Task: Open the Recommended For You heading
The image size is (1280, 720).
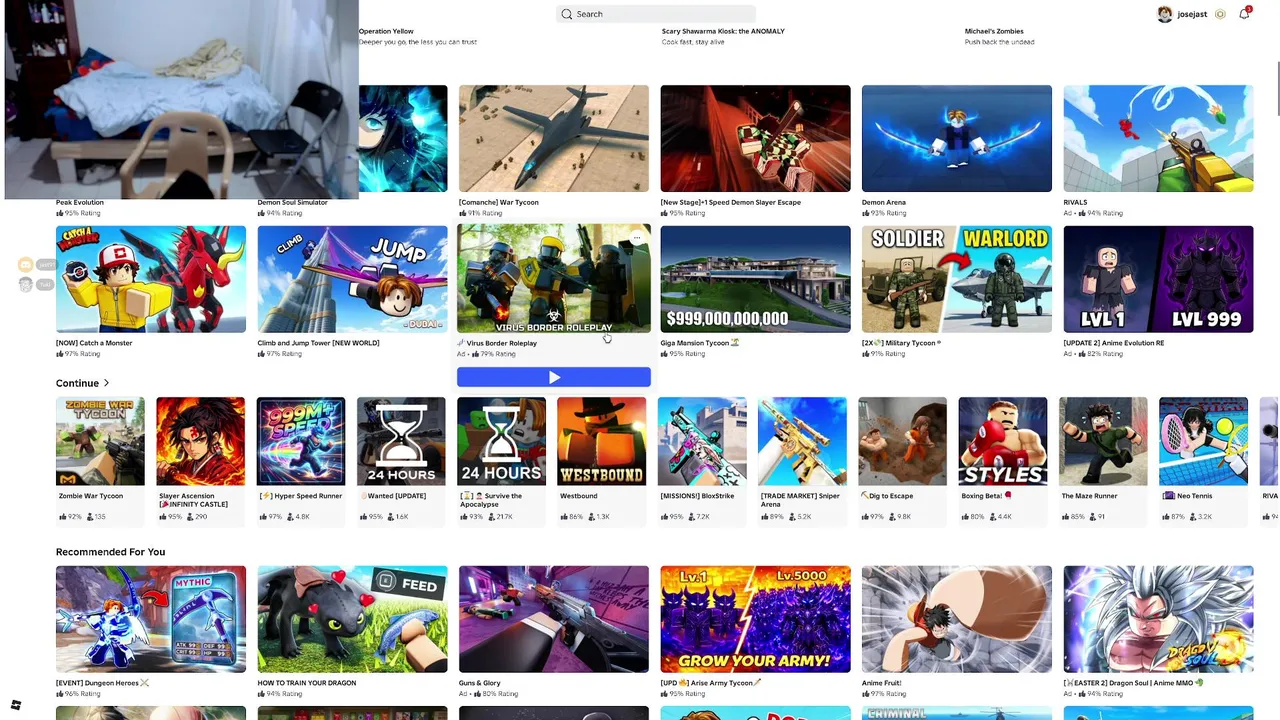Action: (110, 552)
